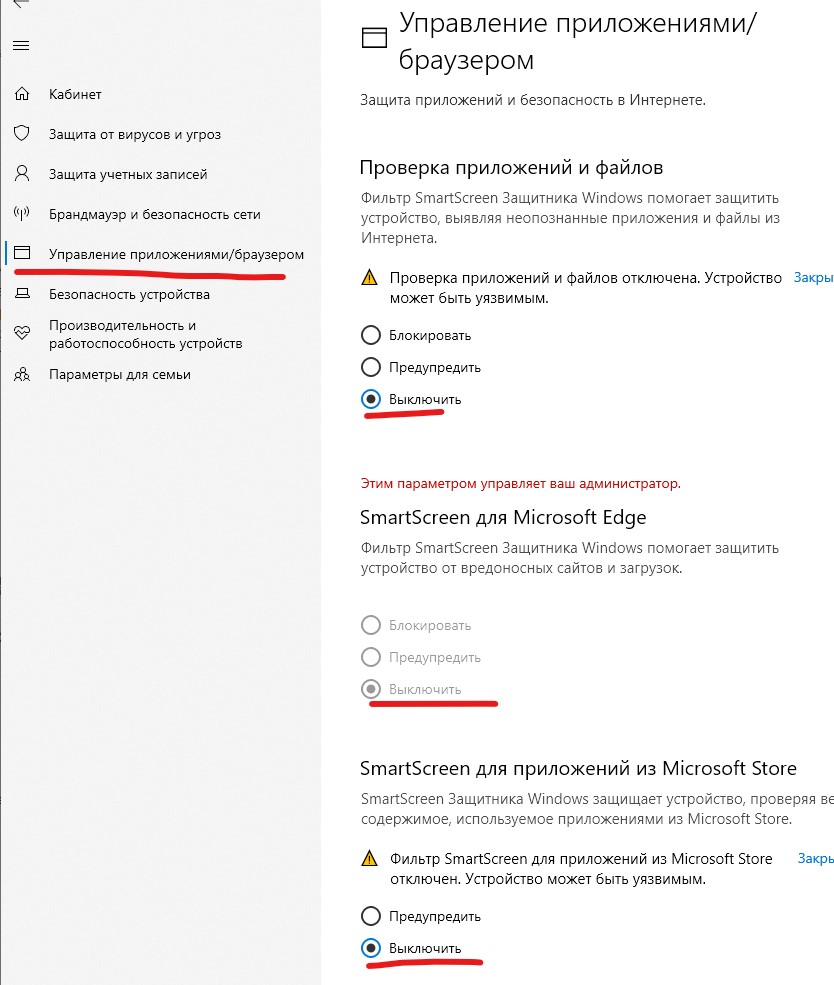Screen dimensions: 834x985
Task: Click the shield icon for virus protection
Action: 22,134
